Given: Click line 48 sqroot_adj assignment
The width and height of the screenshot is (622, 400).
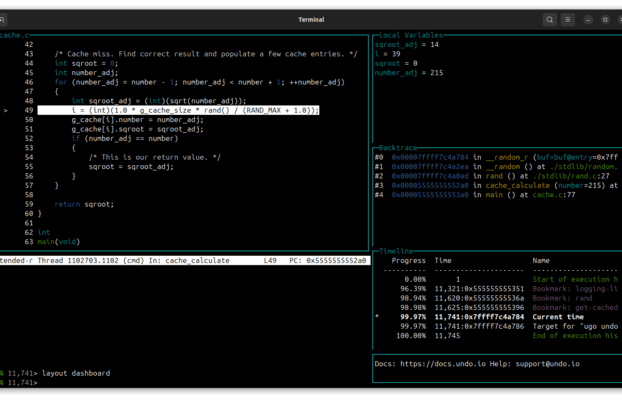Looking at the screenshot, I should pos(159,101).
